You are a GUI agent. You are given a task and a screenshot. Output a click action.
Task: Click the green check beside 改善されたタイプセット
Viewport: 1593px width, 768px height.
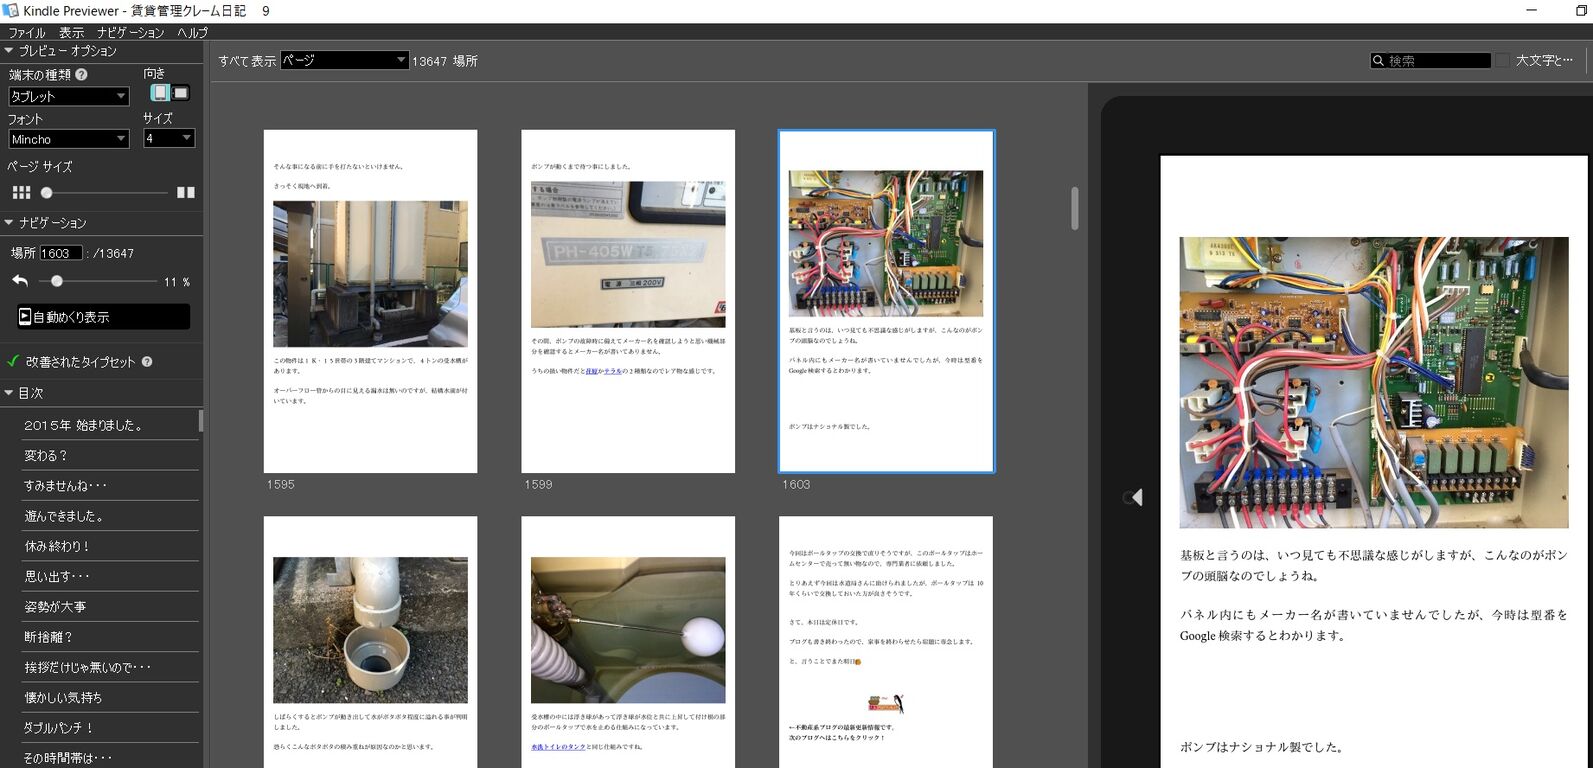[x=13, y=361]
